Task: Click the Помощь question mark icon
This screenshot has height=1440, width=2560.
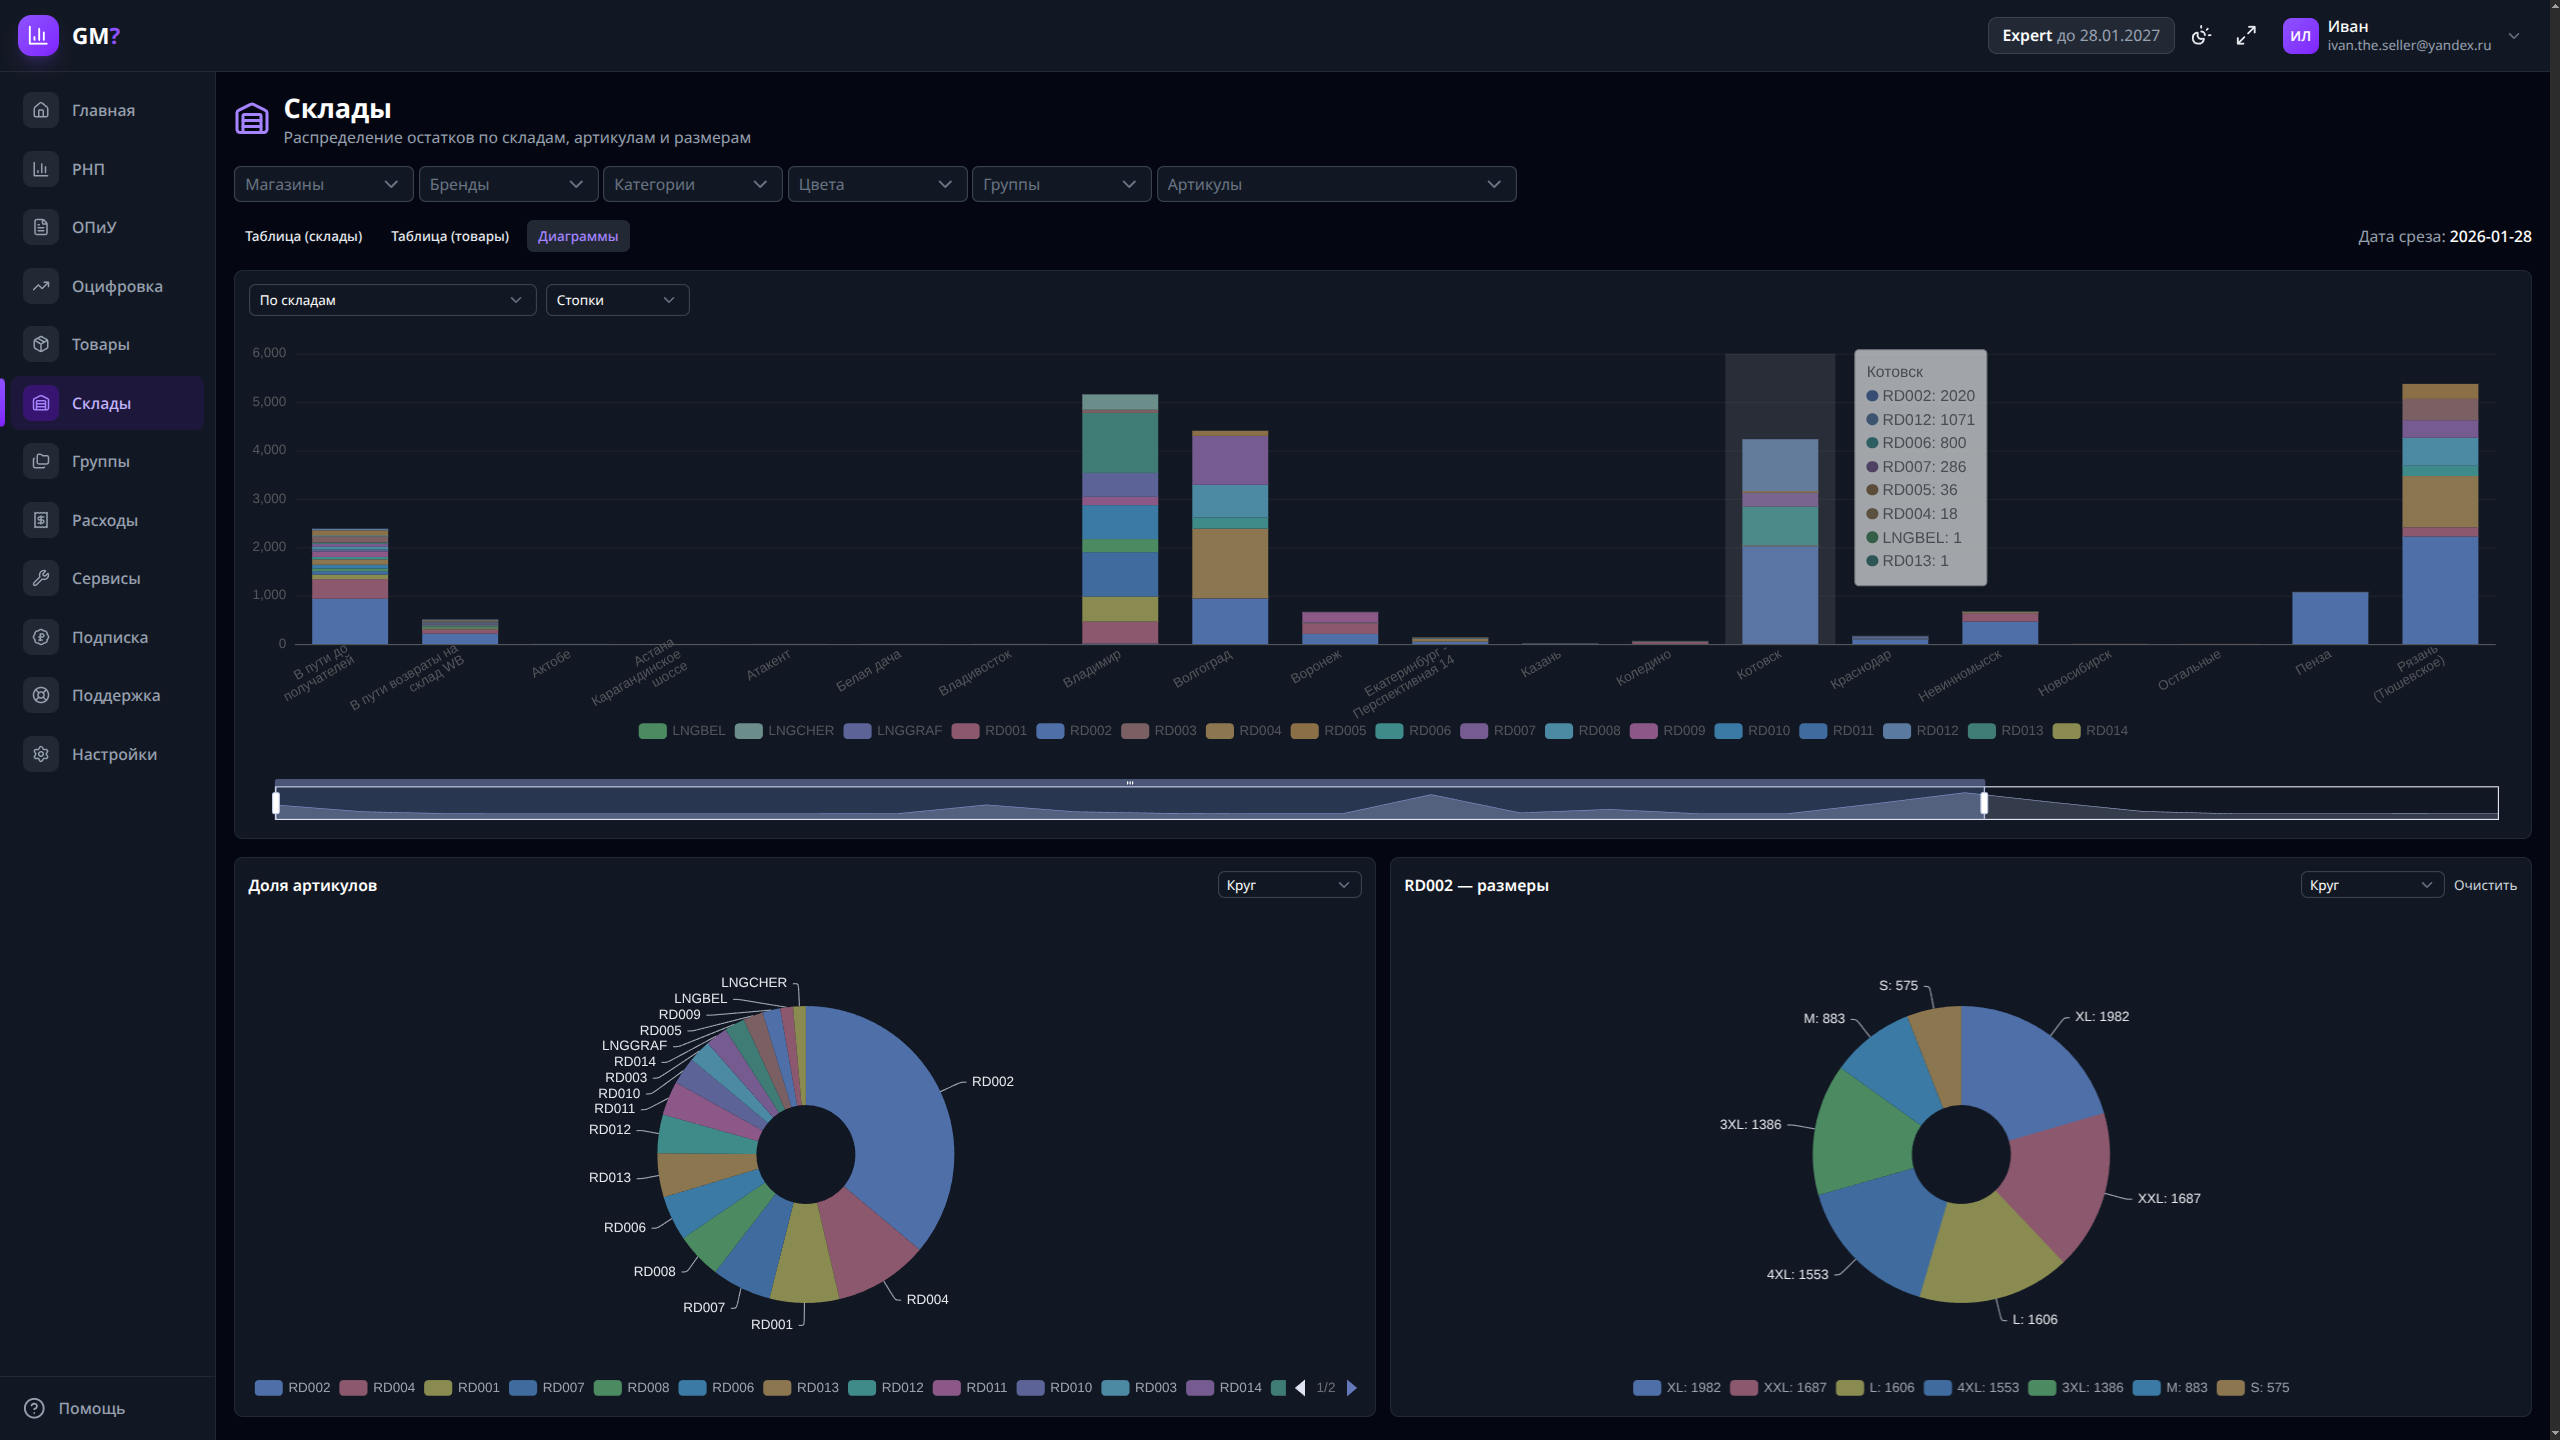Action: (34, 1408)
